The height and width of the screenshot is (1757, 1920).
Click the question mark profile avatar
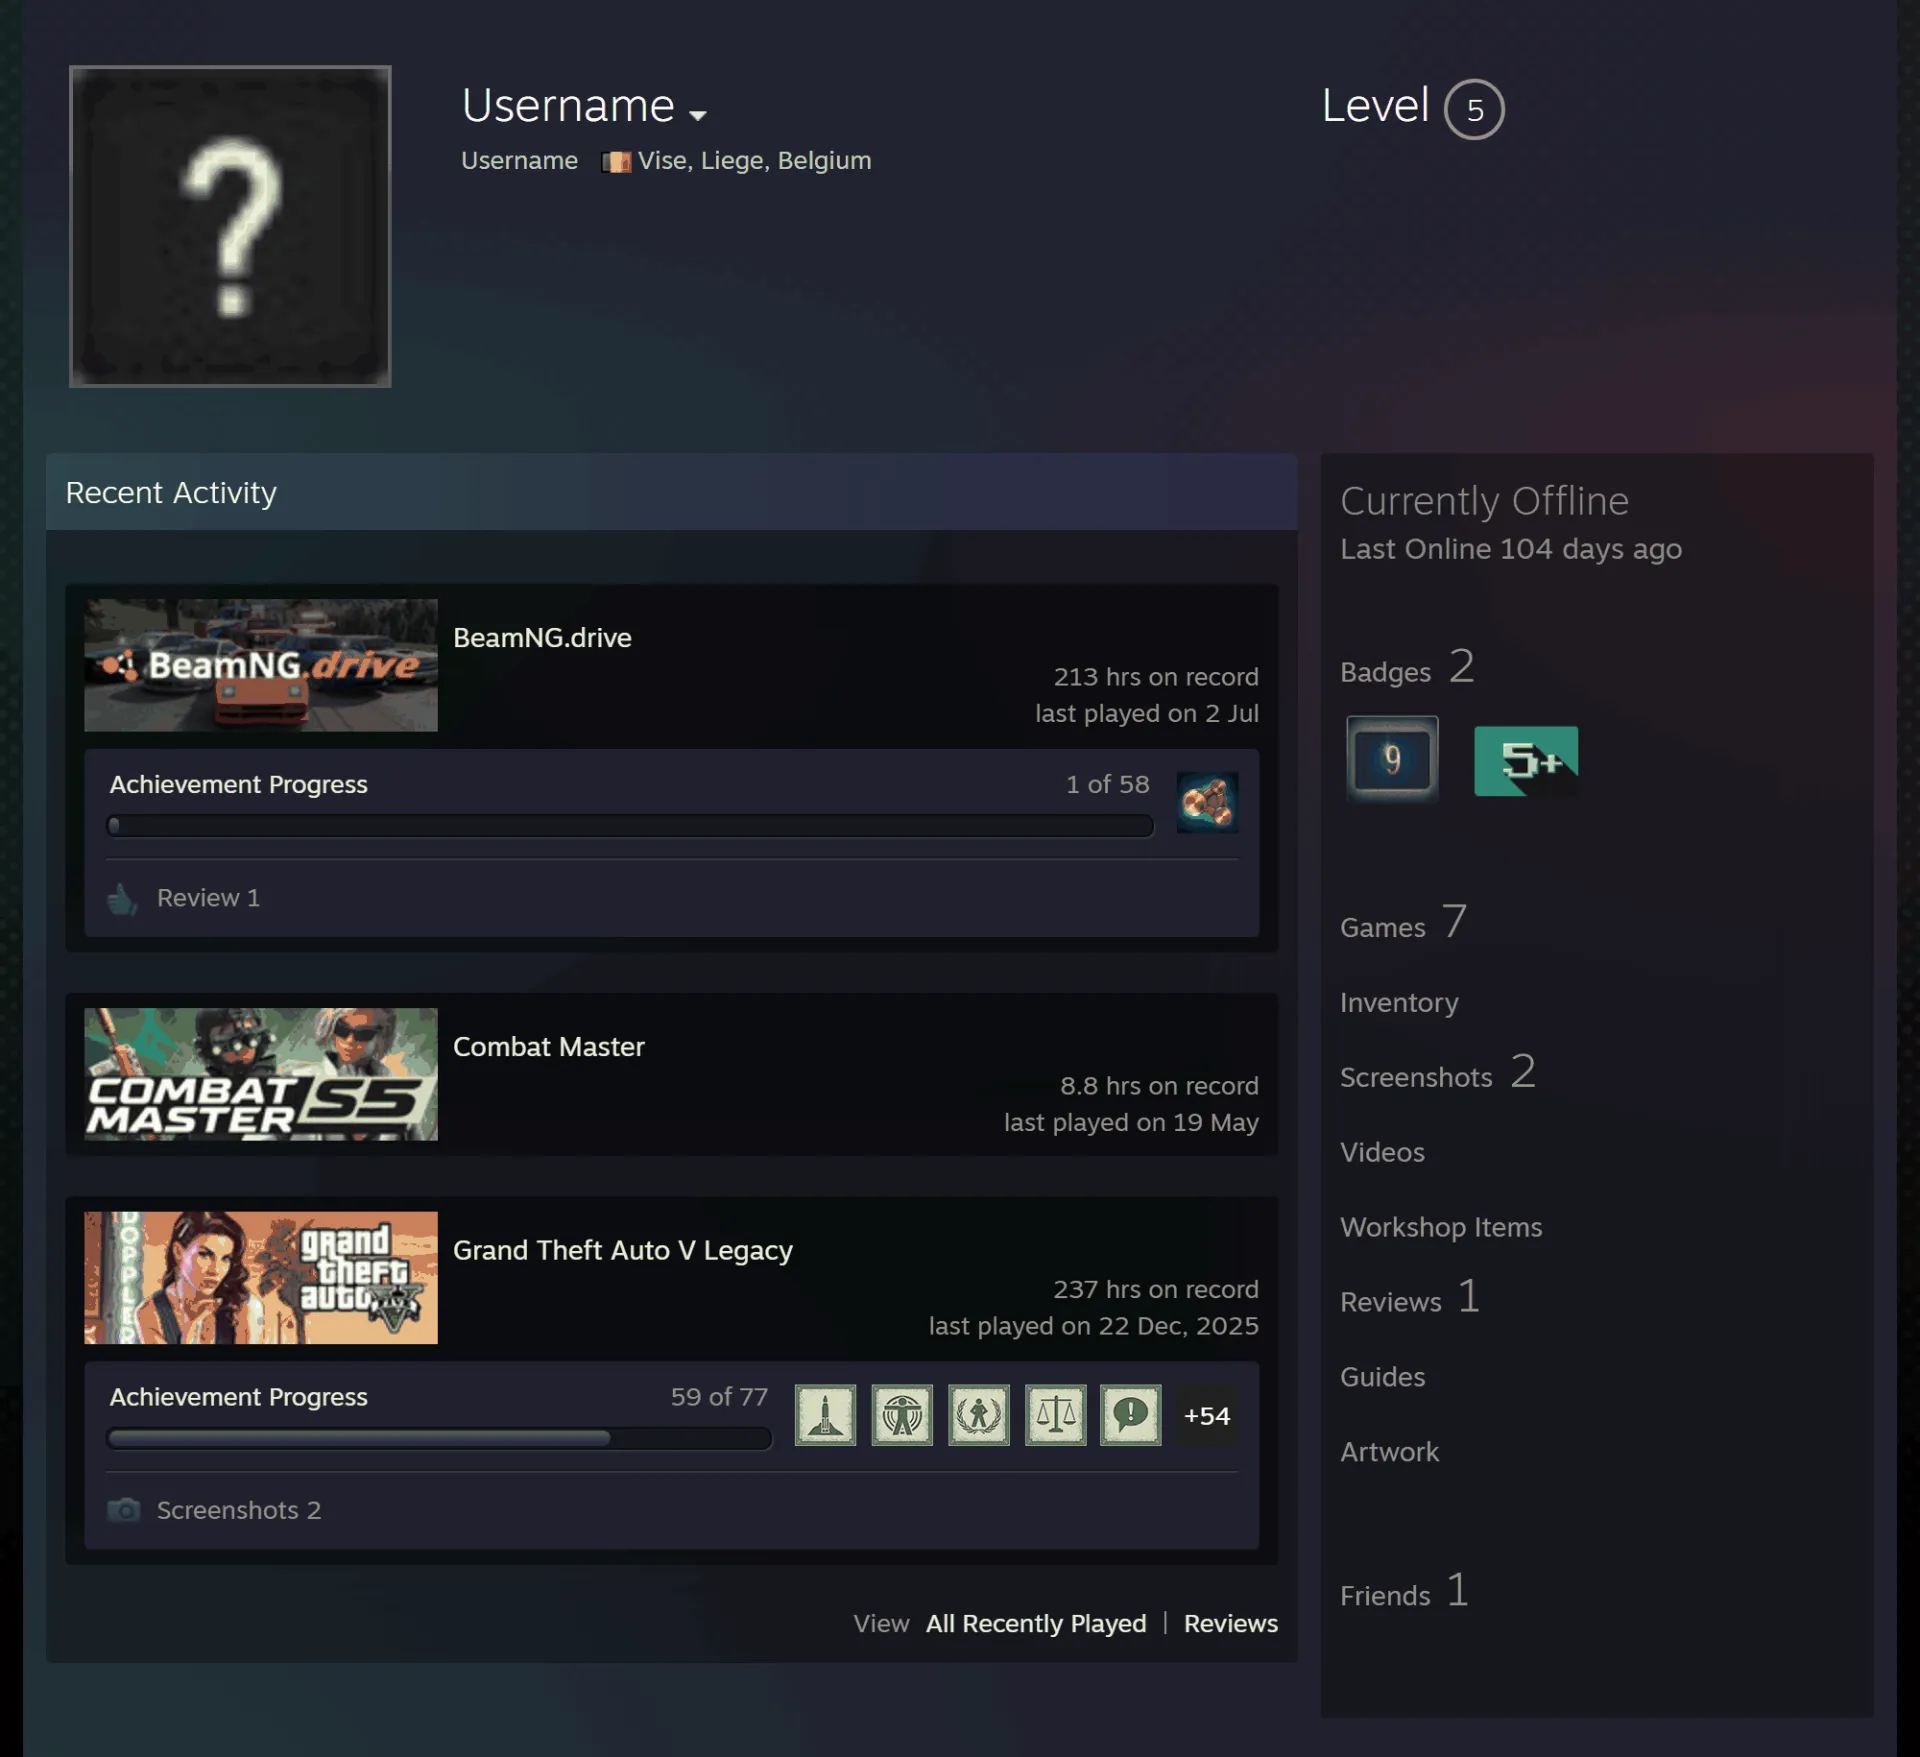230,227
